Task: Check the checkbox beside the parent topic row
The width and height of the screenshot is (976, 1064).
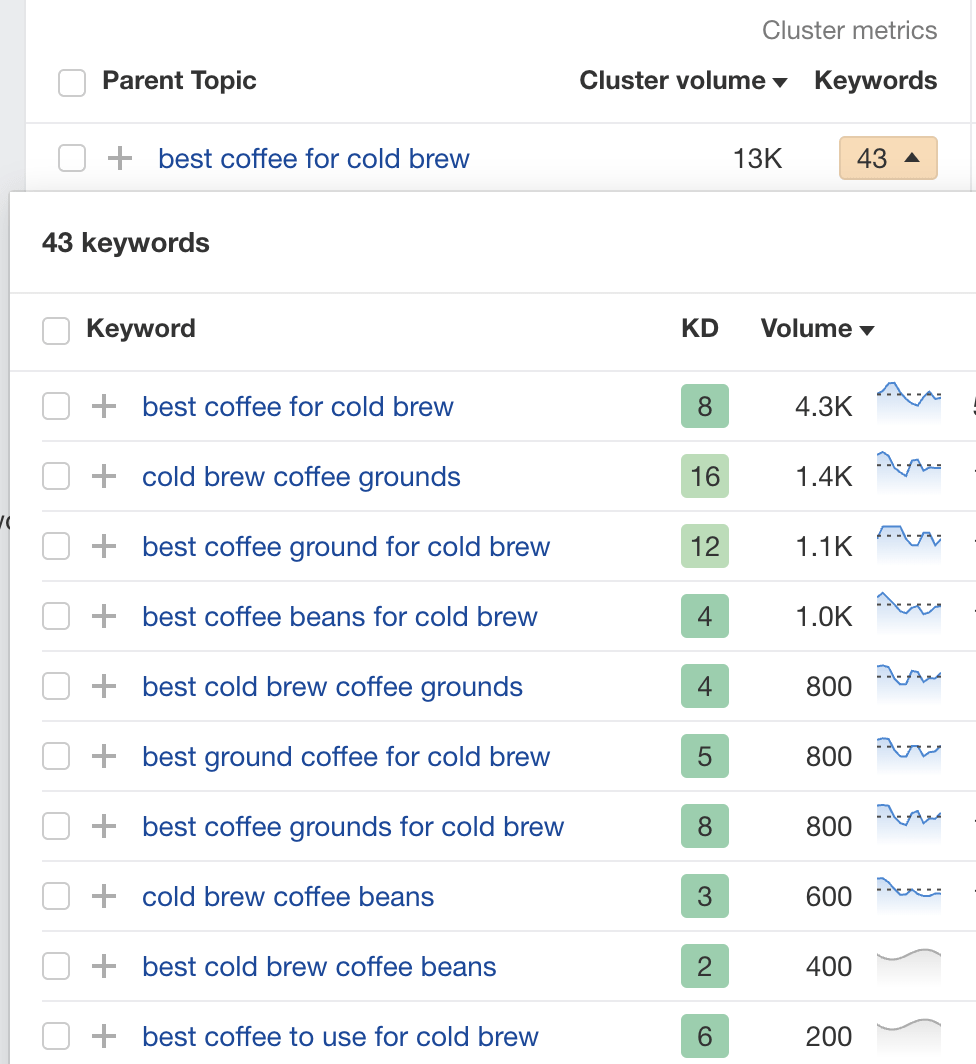Action: pos(72,158)
